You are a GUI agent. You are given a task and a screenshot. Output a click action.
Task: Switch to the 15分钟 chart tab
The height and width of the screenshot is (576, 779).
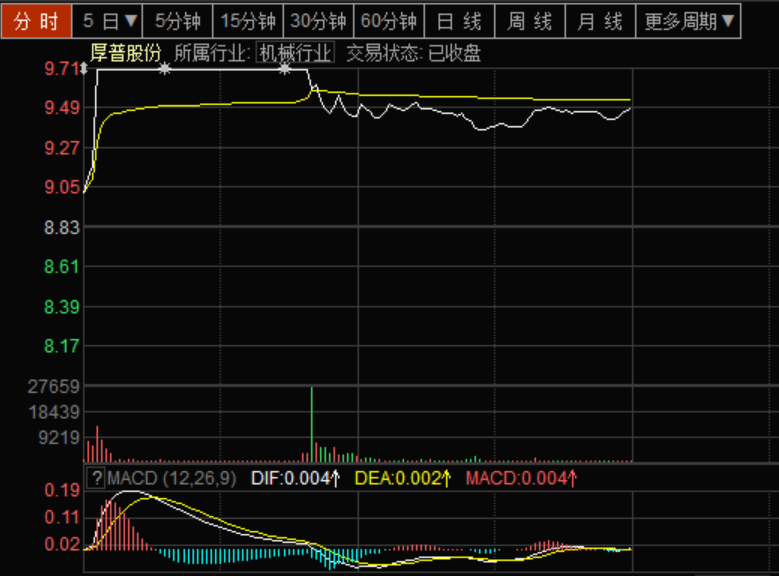(x=248, y=21)
